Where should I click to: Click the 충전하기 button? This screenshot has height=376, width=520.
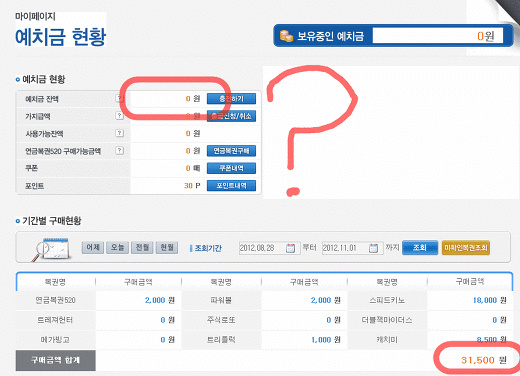231,99
